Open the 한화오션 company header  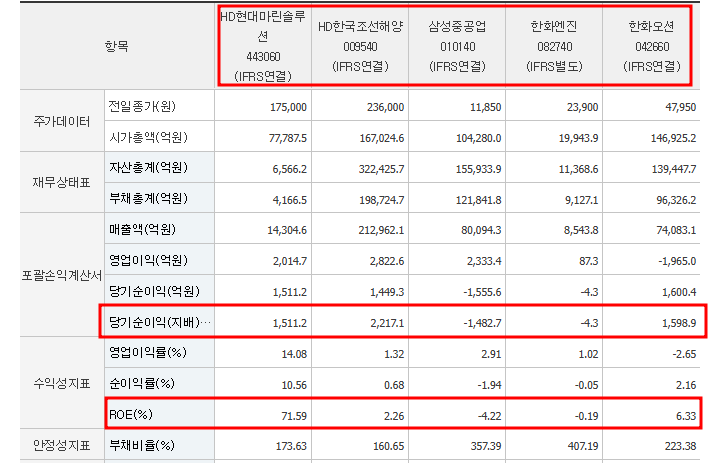coord(652,46)
